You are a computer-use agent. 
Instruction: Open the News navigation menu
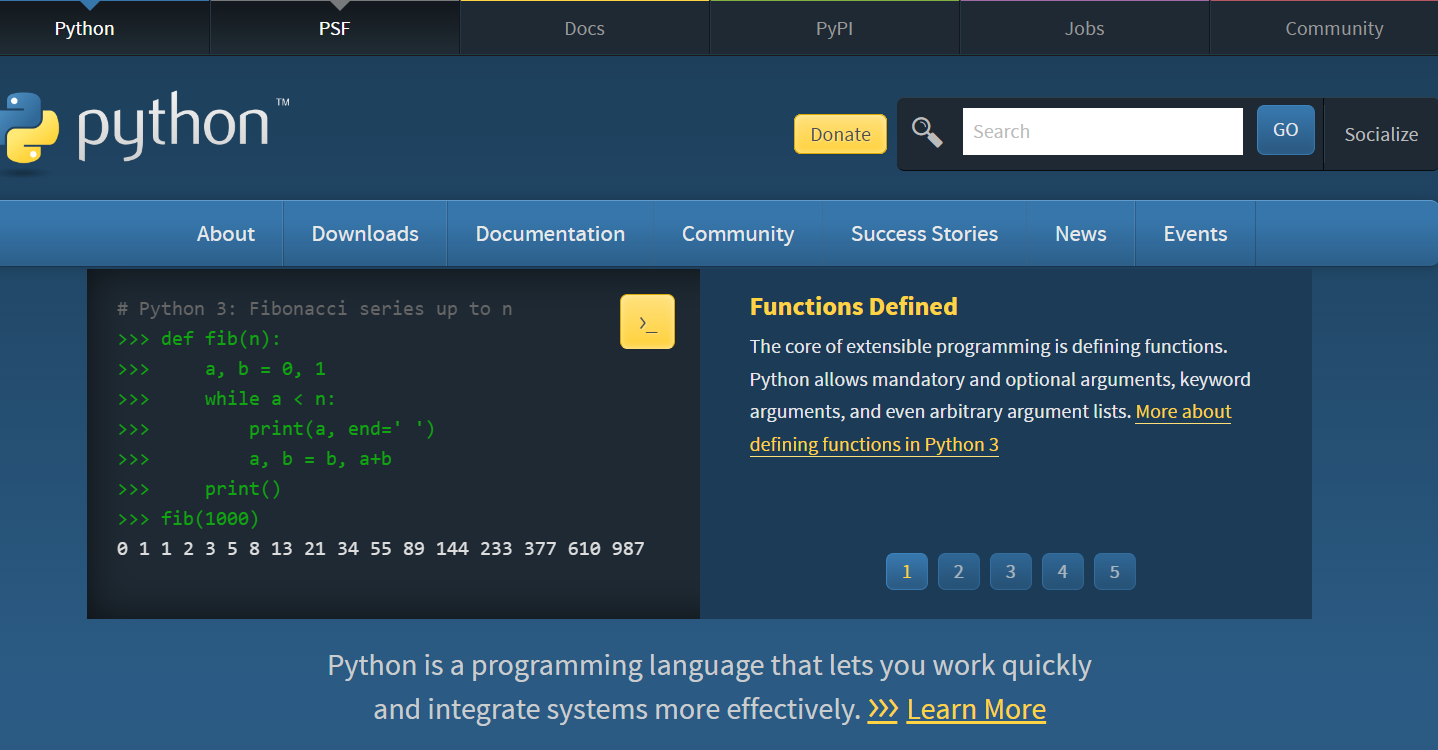(x=1081, y=233)
